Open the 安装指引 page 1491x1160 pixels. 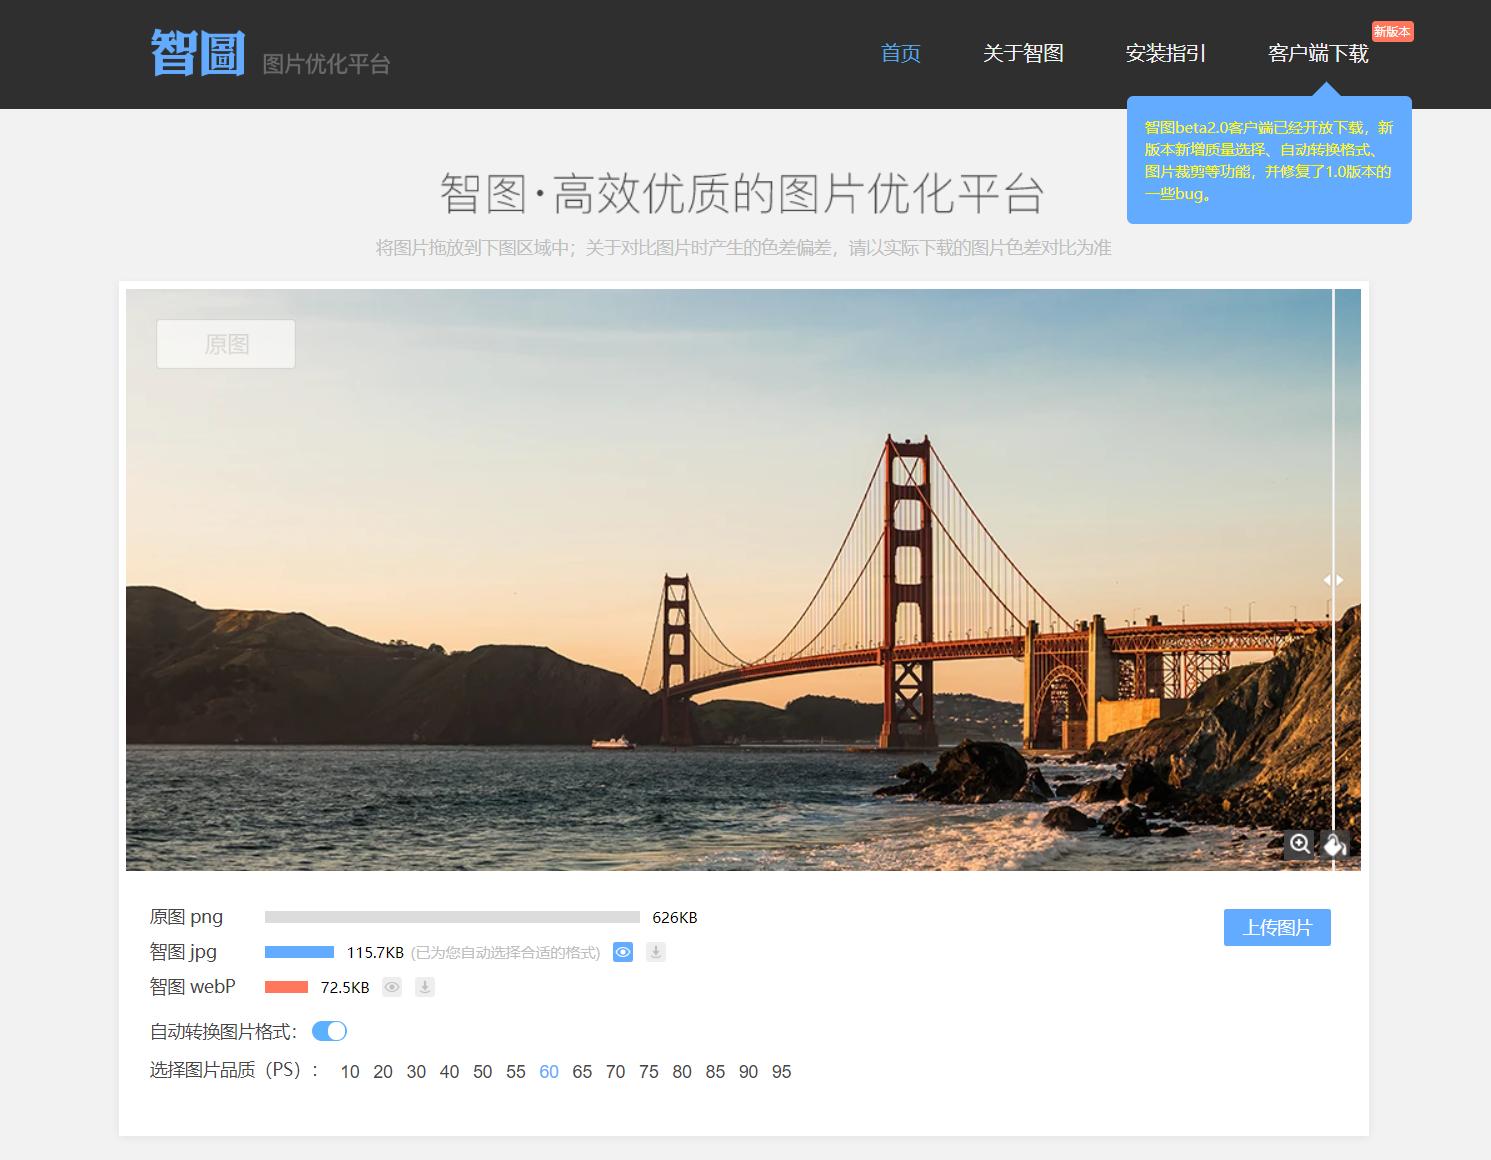pos(1166,53)
